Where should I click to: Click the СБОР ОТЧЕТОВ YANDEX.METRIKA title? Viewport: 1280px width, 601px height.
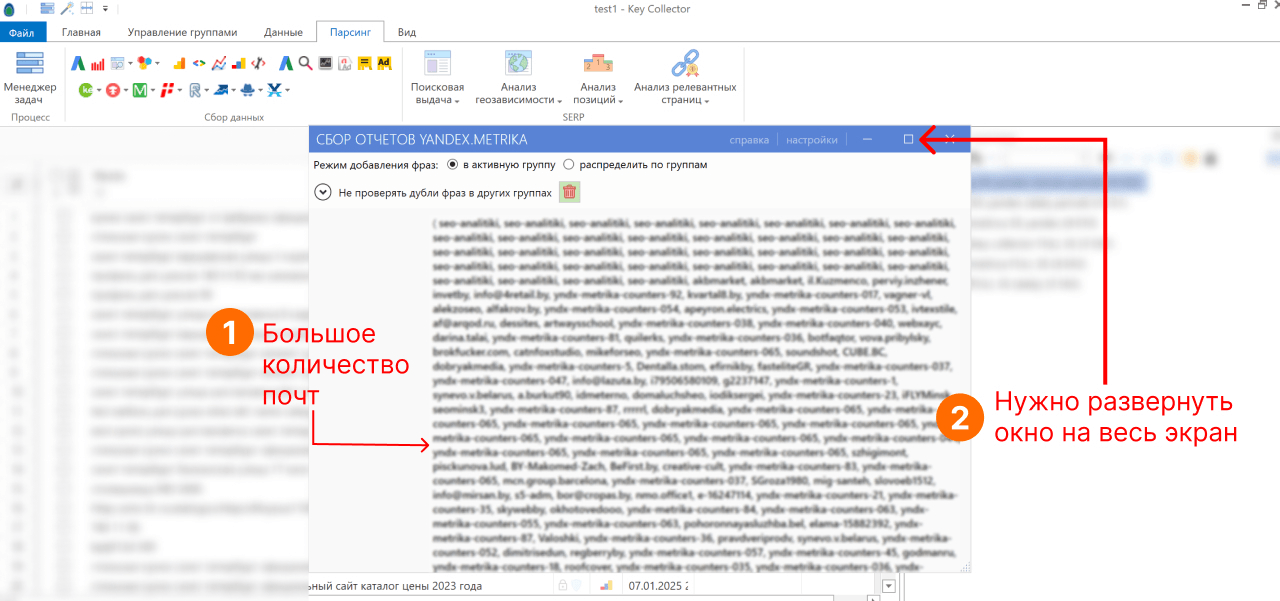(x=421, y=140)
